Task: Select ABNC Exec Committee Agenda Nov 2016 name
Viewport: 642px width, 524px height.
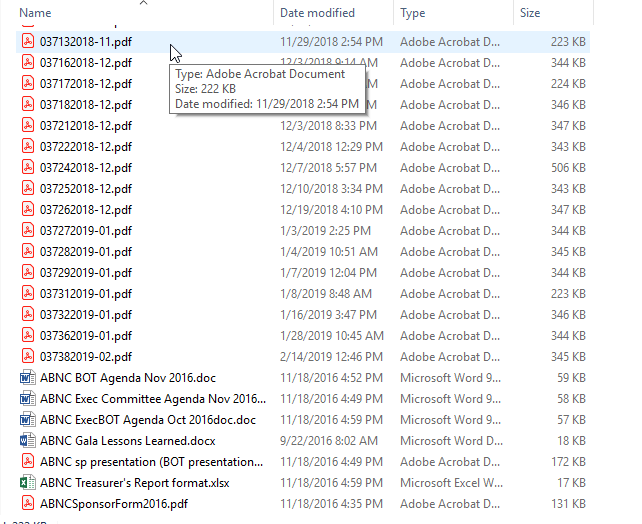Action: (x=153, y=399)
